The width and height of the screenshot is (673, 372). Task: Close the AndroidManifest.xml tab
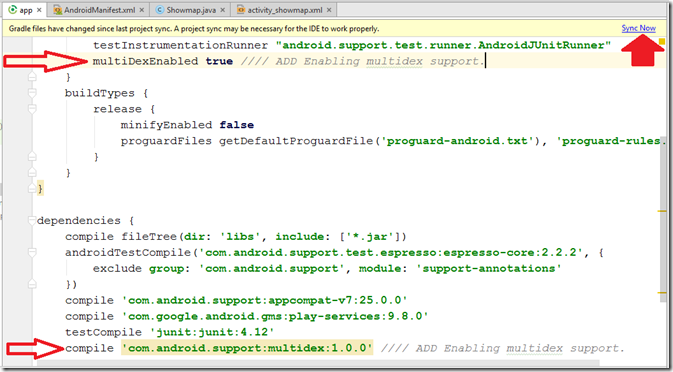[142, 10]
